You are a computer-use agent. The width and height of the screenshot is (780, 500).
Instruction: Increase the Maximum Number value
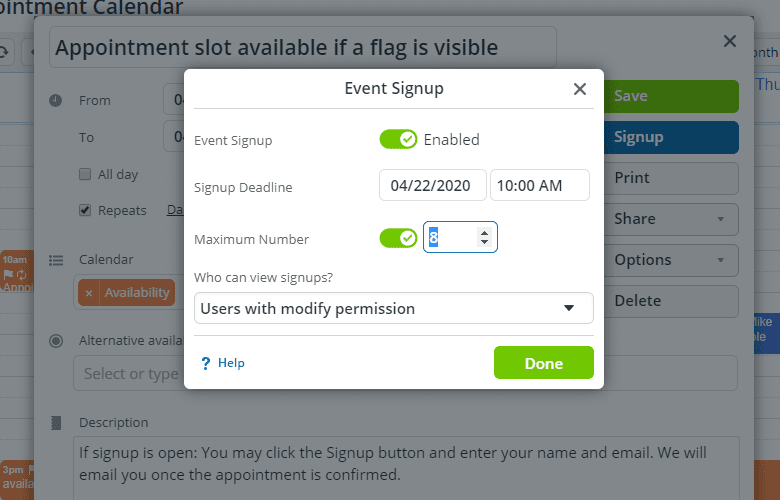[485, 233]
